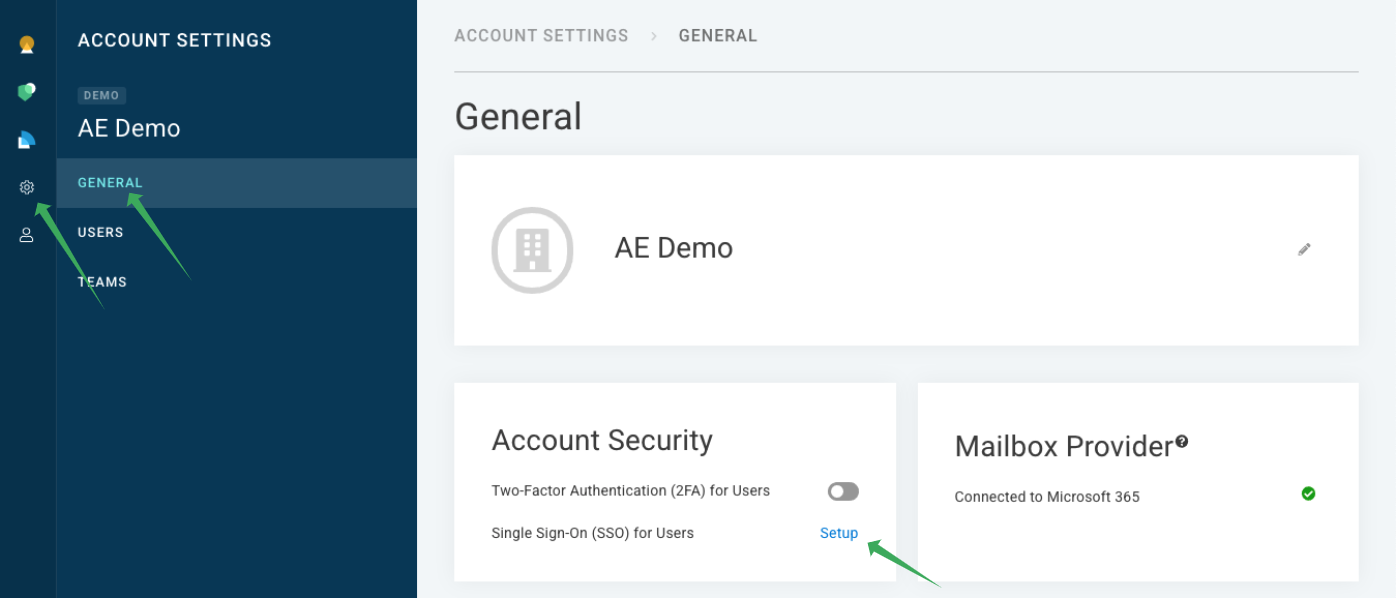
Task: Open the blue pie-chart product icon
Action: [27, 140]
